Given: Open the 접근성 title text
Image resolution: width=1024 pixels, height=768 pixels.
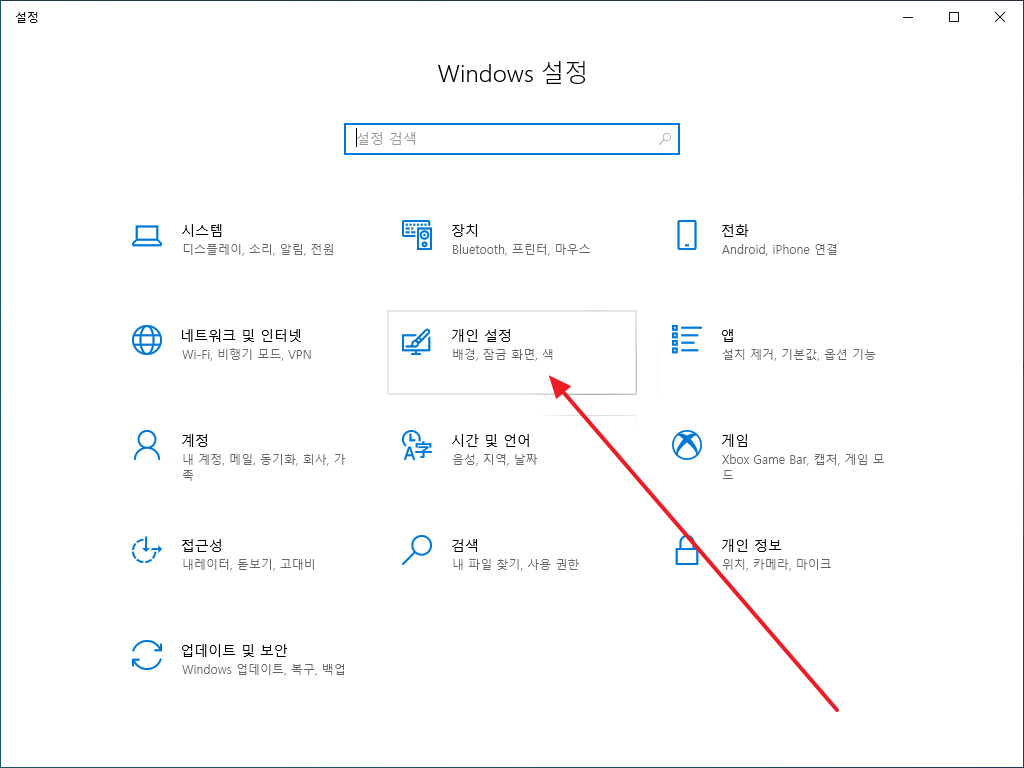Looking at the screenshot, I should point(202,545).
